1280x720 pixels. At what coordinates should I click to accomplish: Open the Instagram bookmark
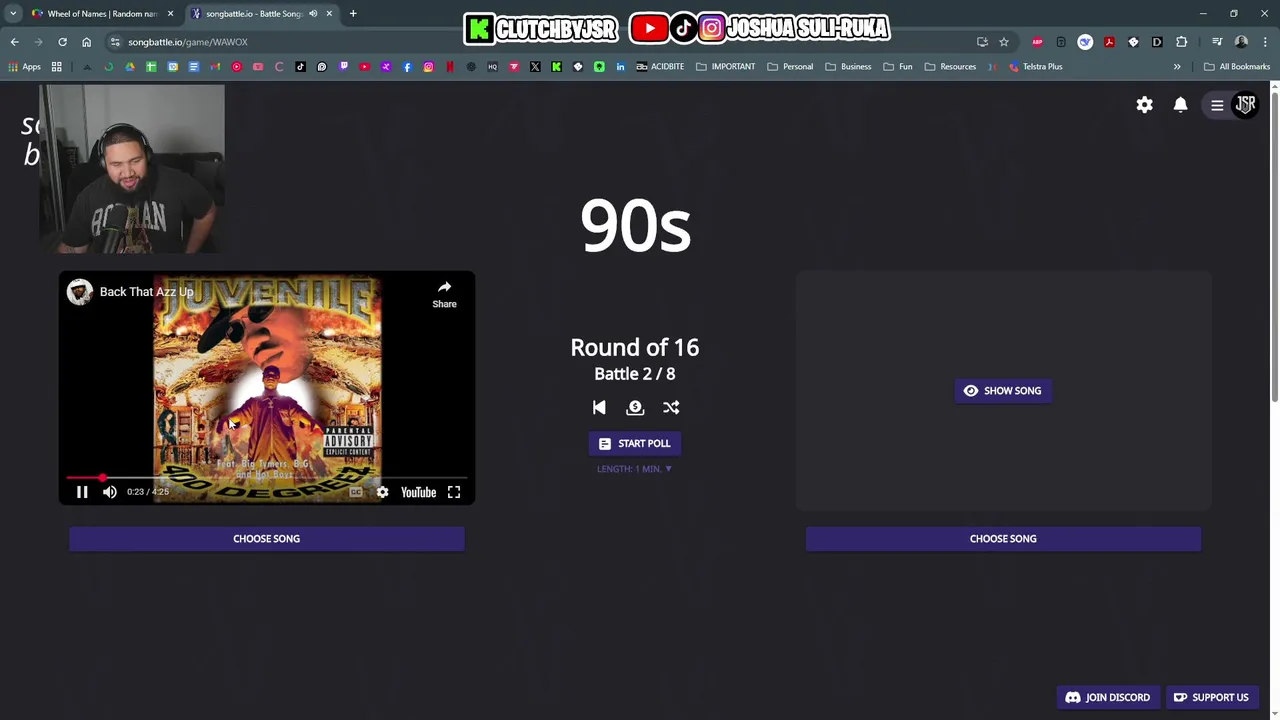[x=428, y=67]
